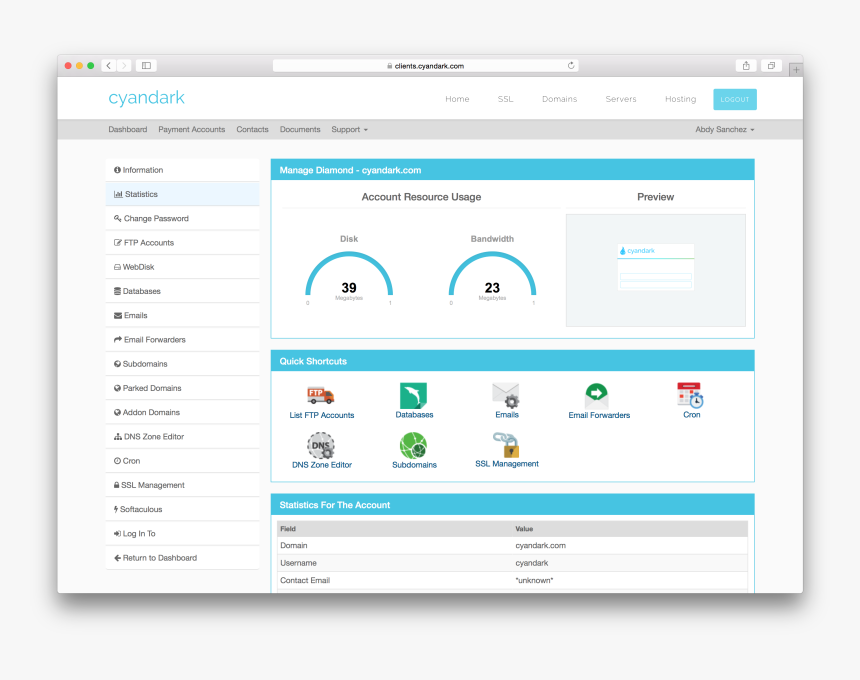
Task: Show all tabs in Safari
Action: (771, 66)
